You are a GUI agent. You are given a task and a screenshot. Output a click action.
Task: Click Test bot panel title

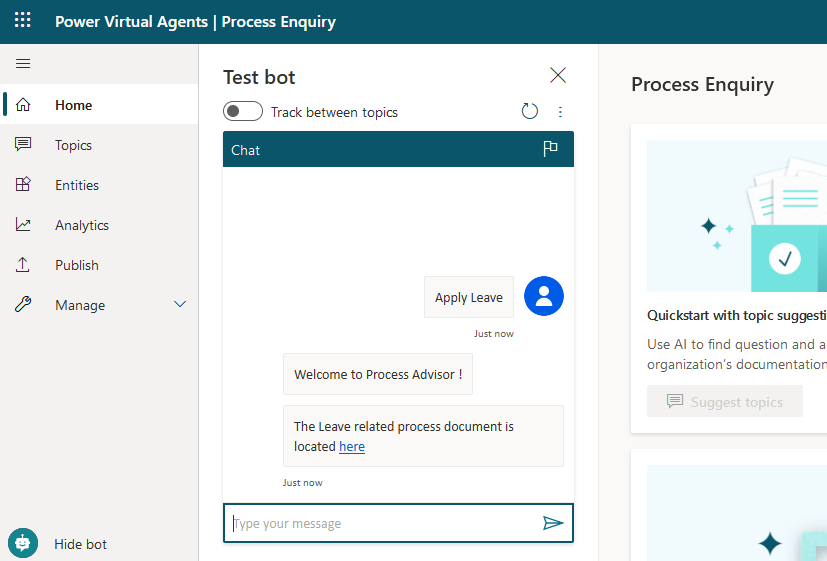(259, 78)
